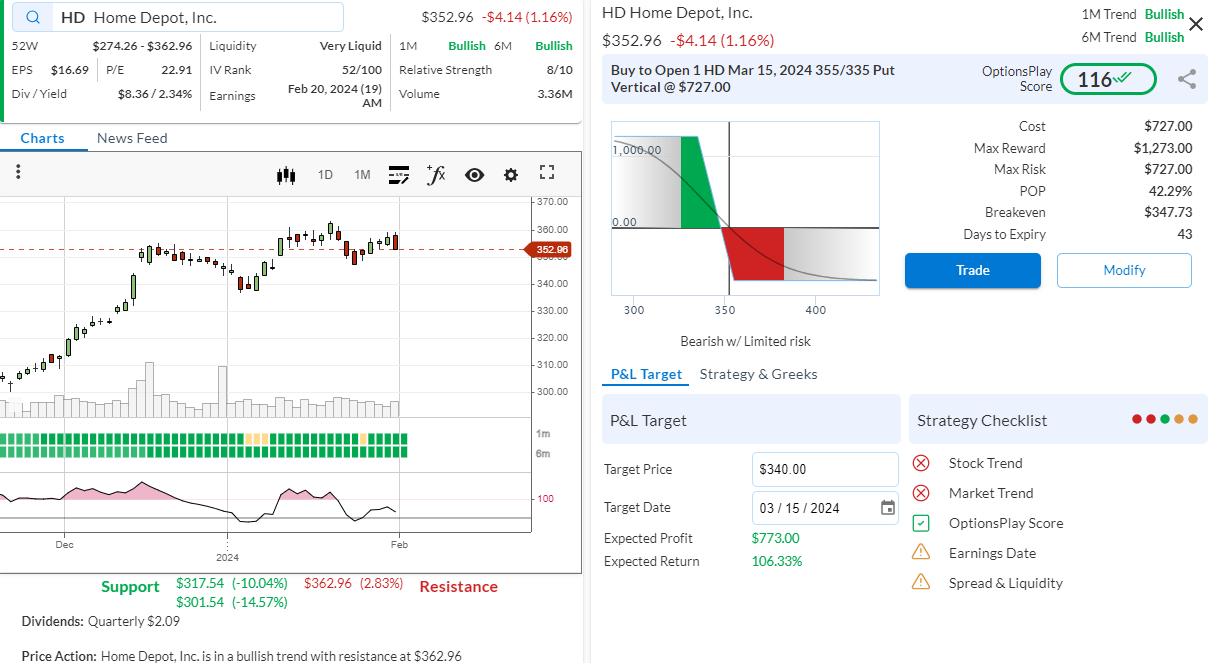Click the relative strength oscillator panel
Screen dimensions: 1209x663
265,500
